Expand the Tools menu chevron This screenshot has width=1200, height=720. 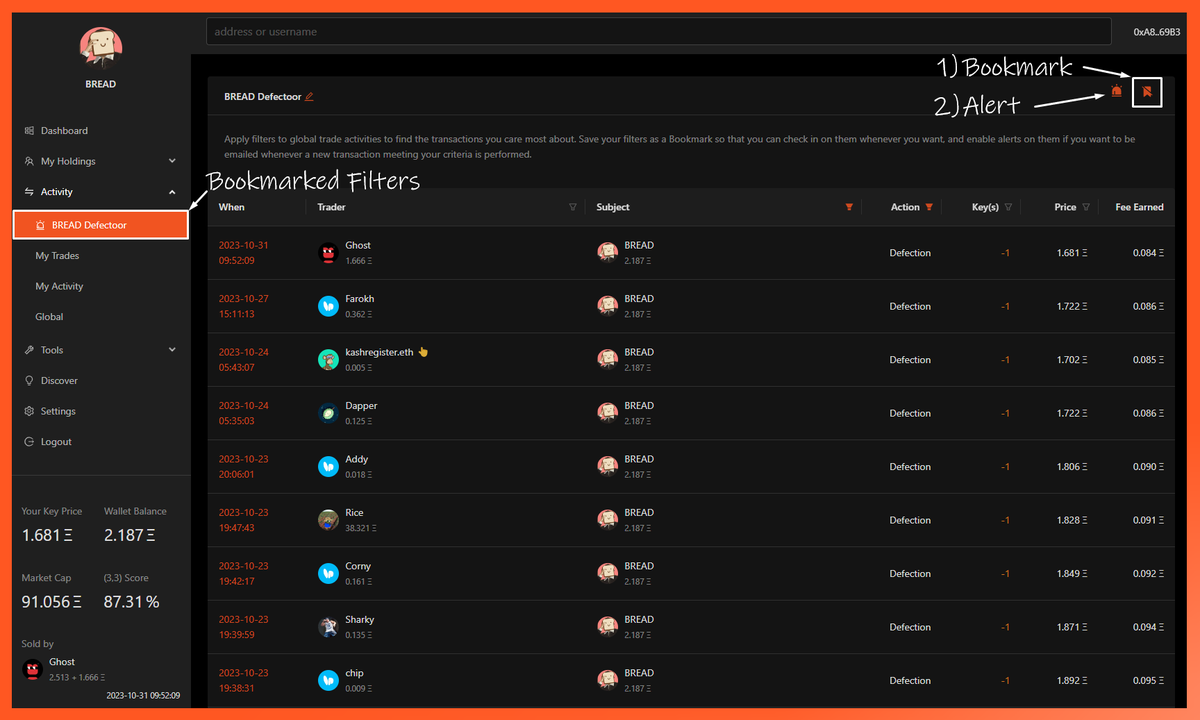[x=172, y=350]
